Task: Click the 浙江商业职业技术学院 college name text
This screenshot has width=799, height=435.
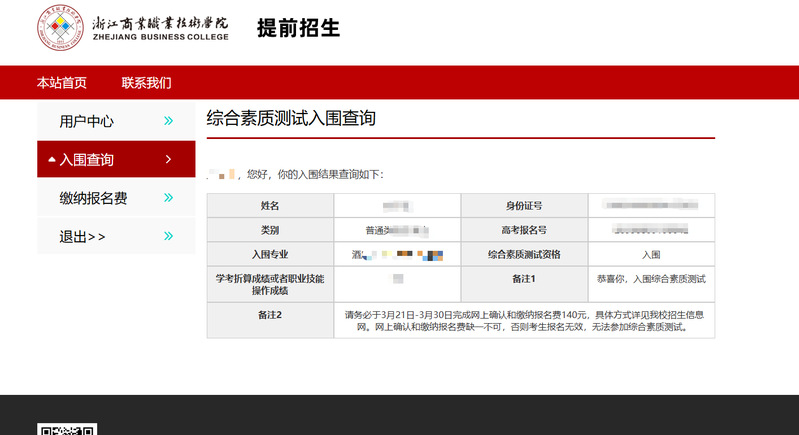Action: [x=160, y=23]
